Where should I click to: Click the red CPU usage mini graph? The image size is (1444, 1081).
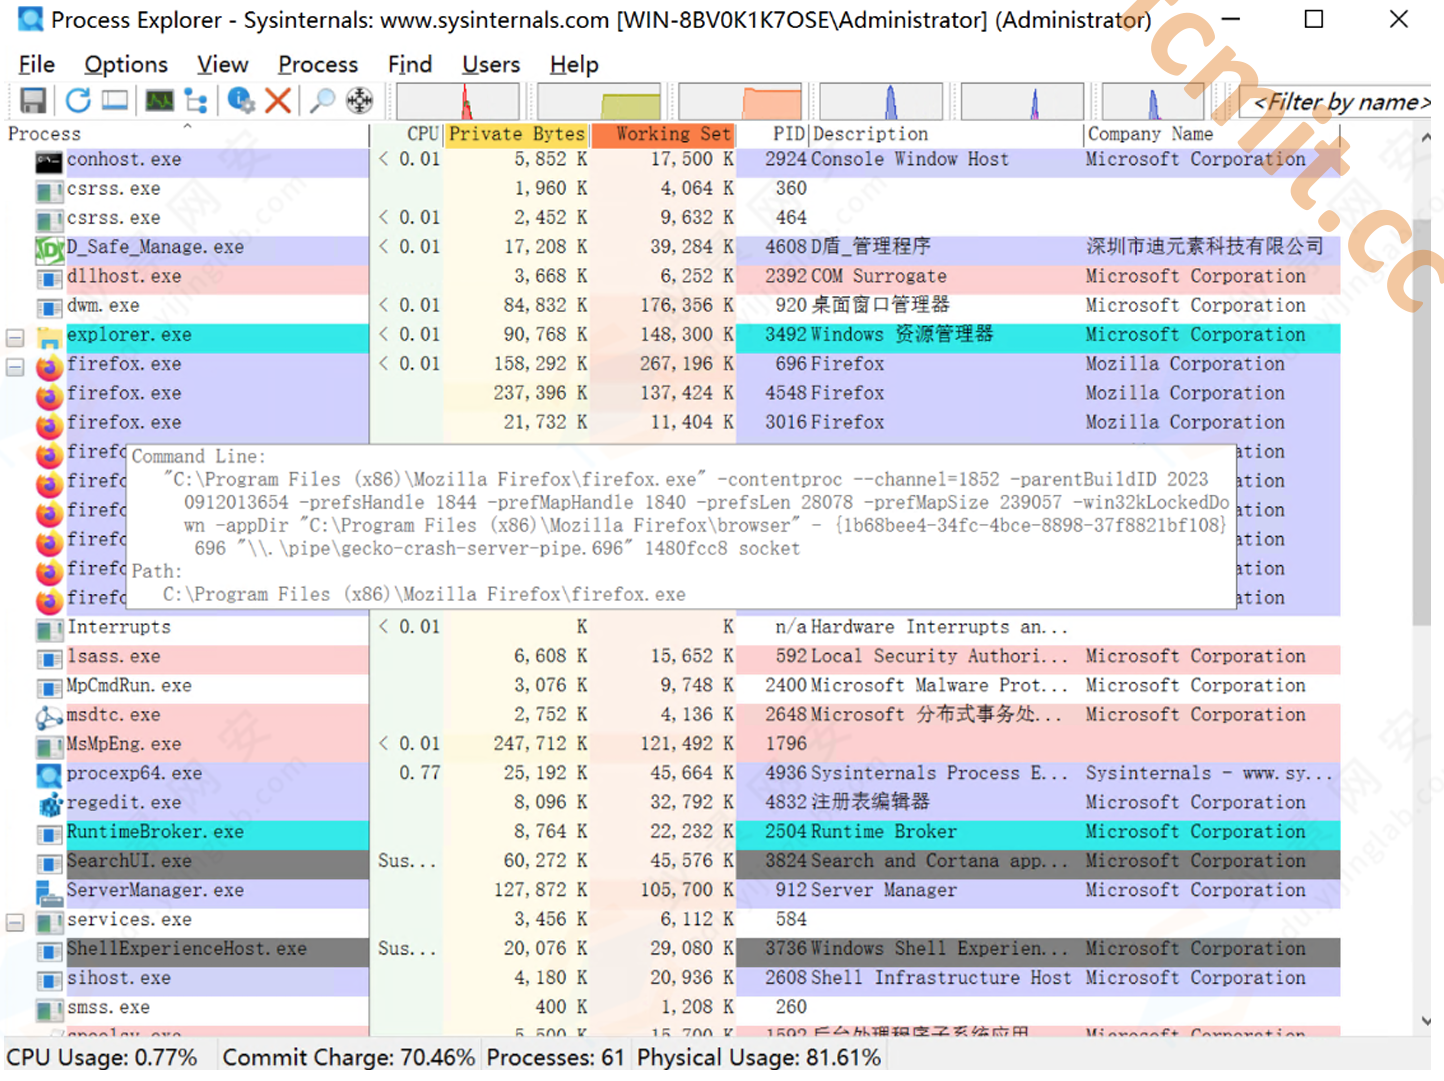click(x=458, y=101)
